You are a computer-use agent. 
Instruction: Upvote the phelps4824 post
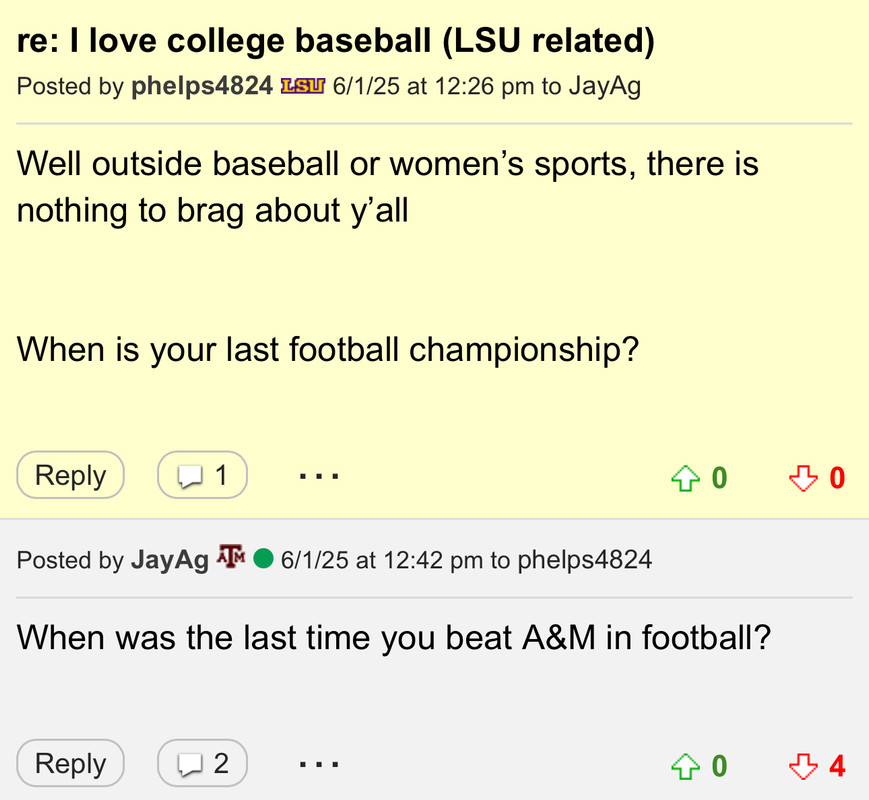(685, 479)
